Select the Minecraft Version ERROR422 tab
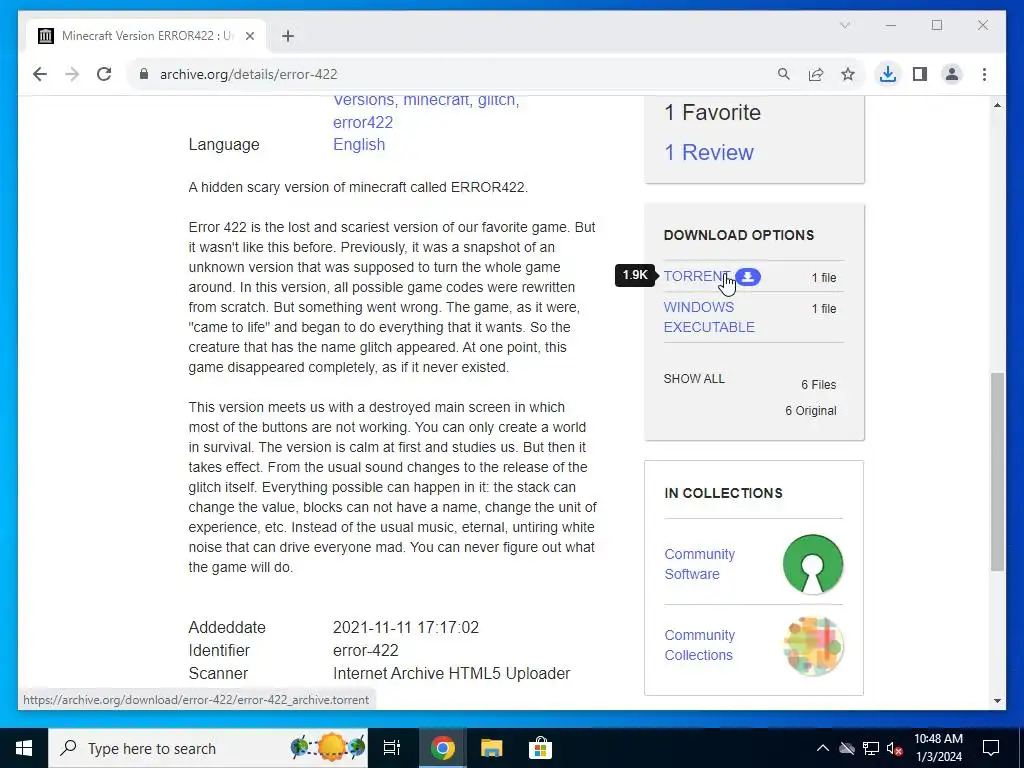 tap(146, 36)
